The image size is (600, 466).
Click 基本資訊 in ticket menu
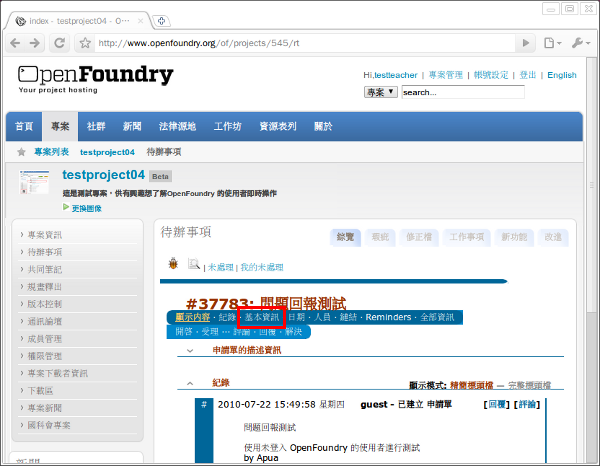[x=262, y=317]
